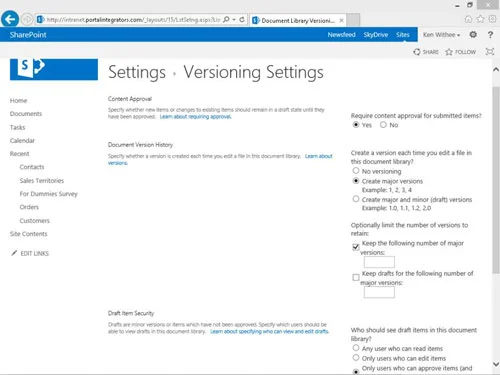
Task: Open the Newsfeed link
Action: click(x=341, y=35)
